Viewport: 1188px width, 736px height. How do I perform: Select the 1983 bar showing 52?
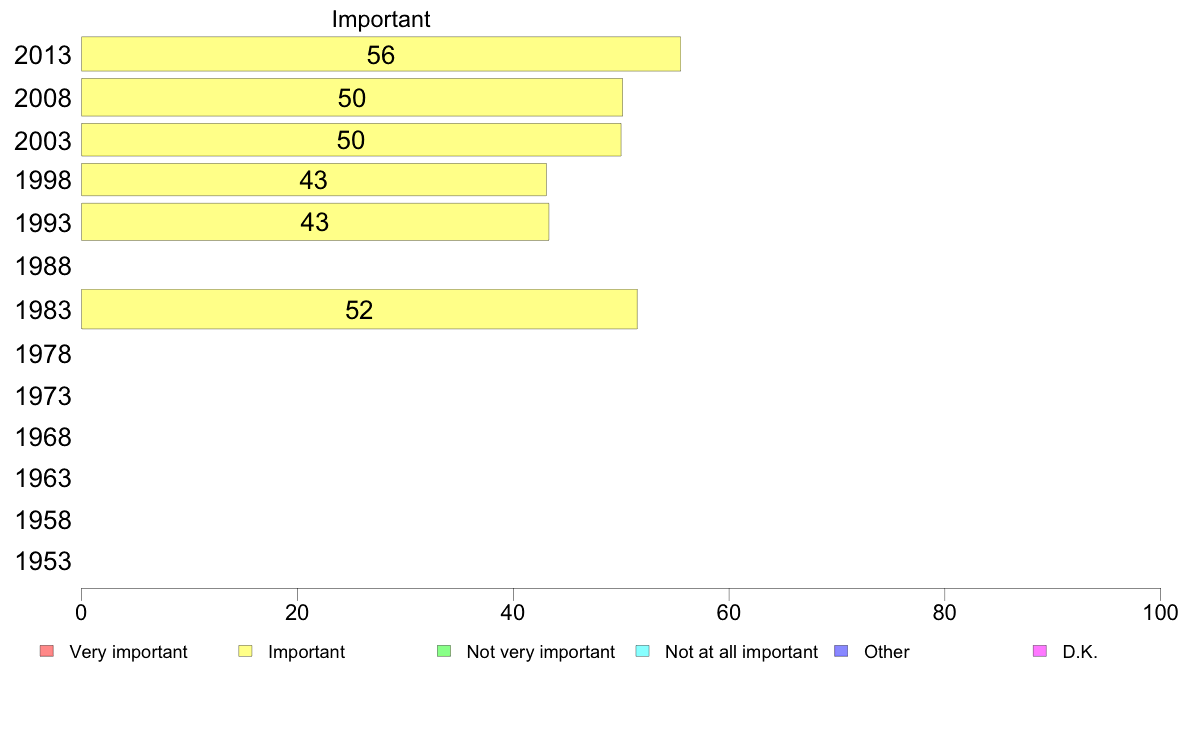point(359,309)
